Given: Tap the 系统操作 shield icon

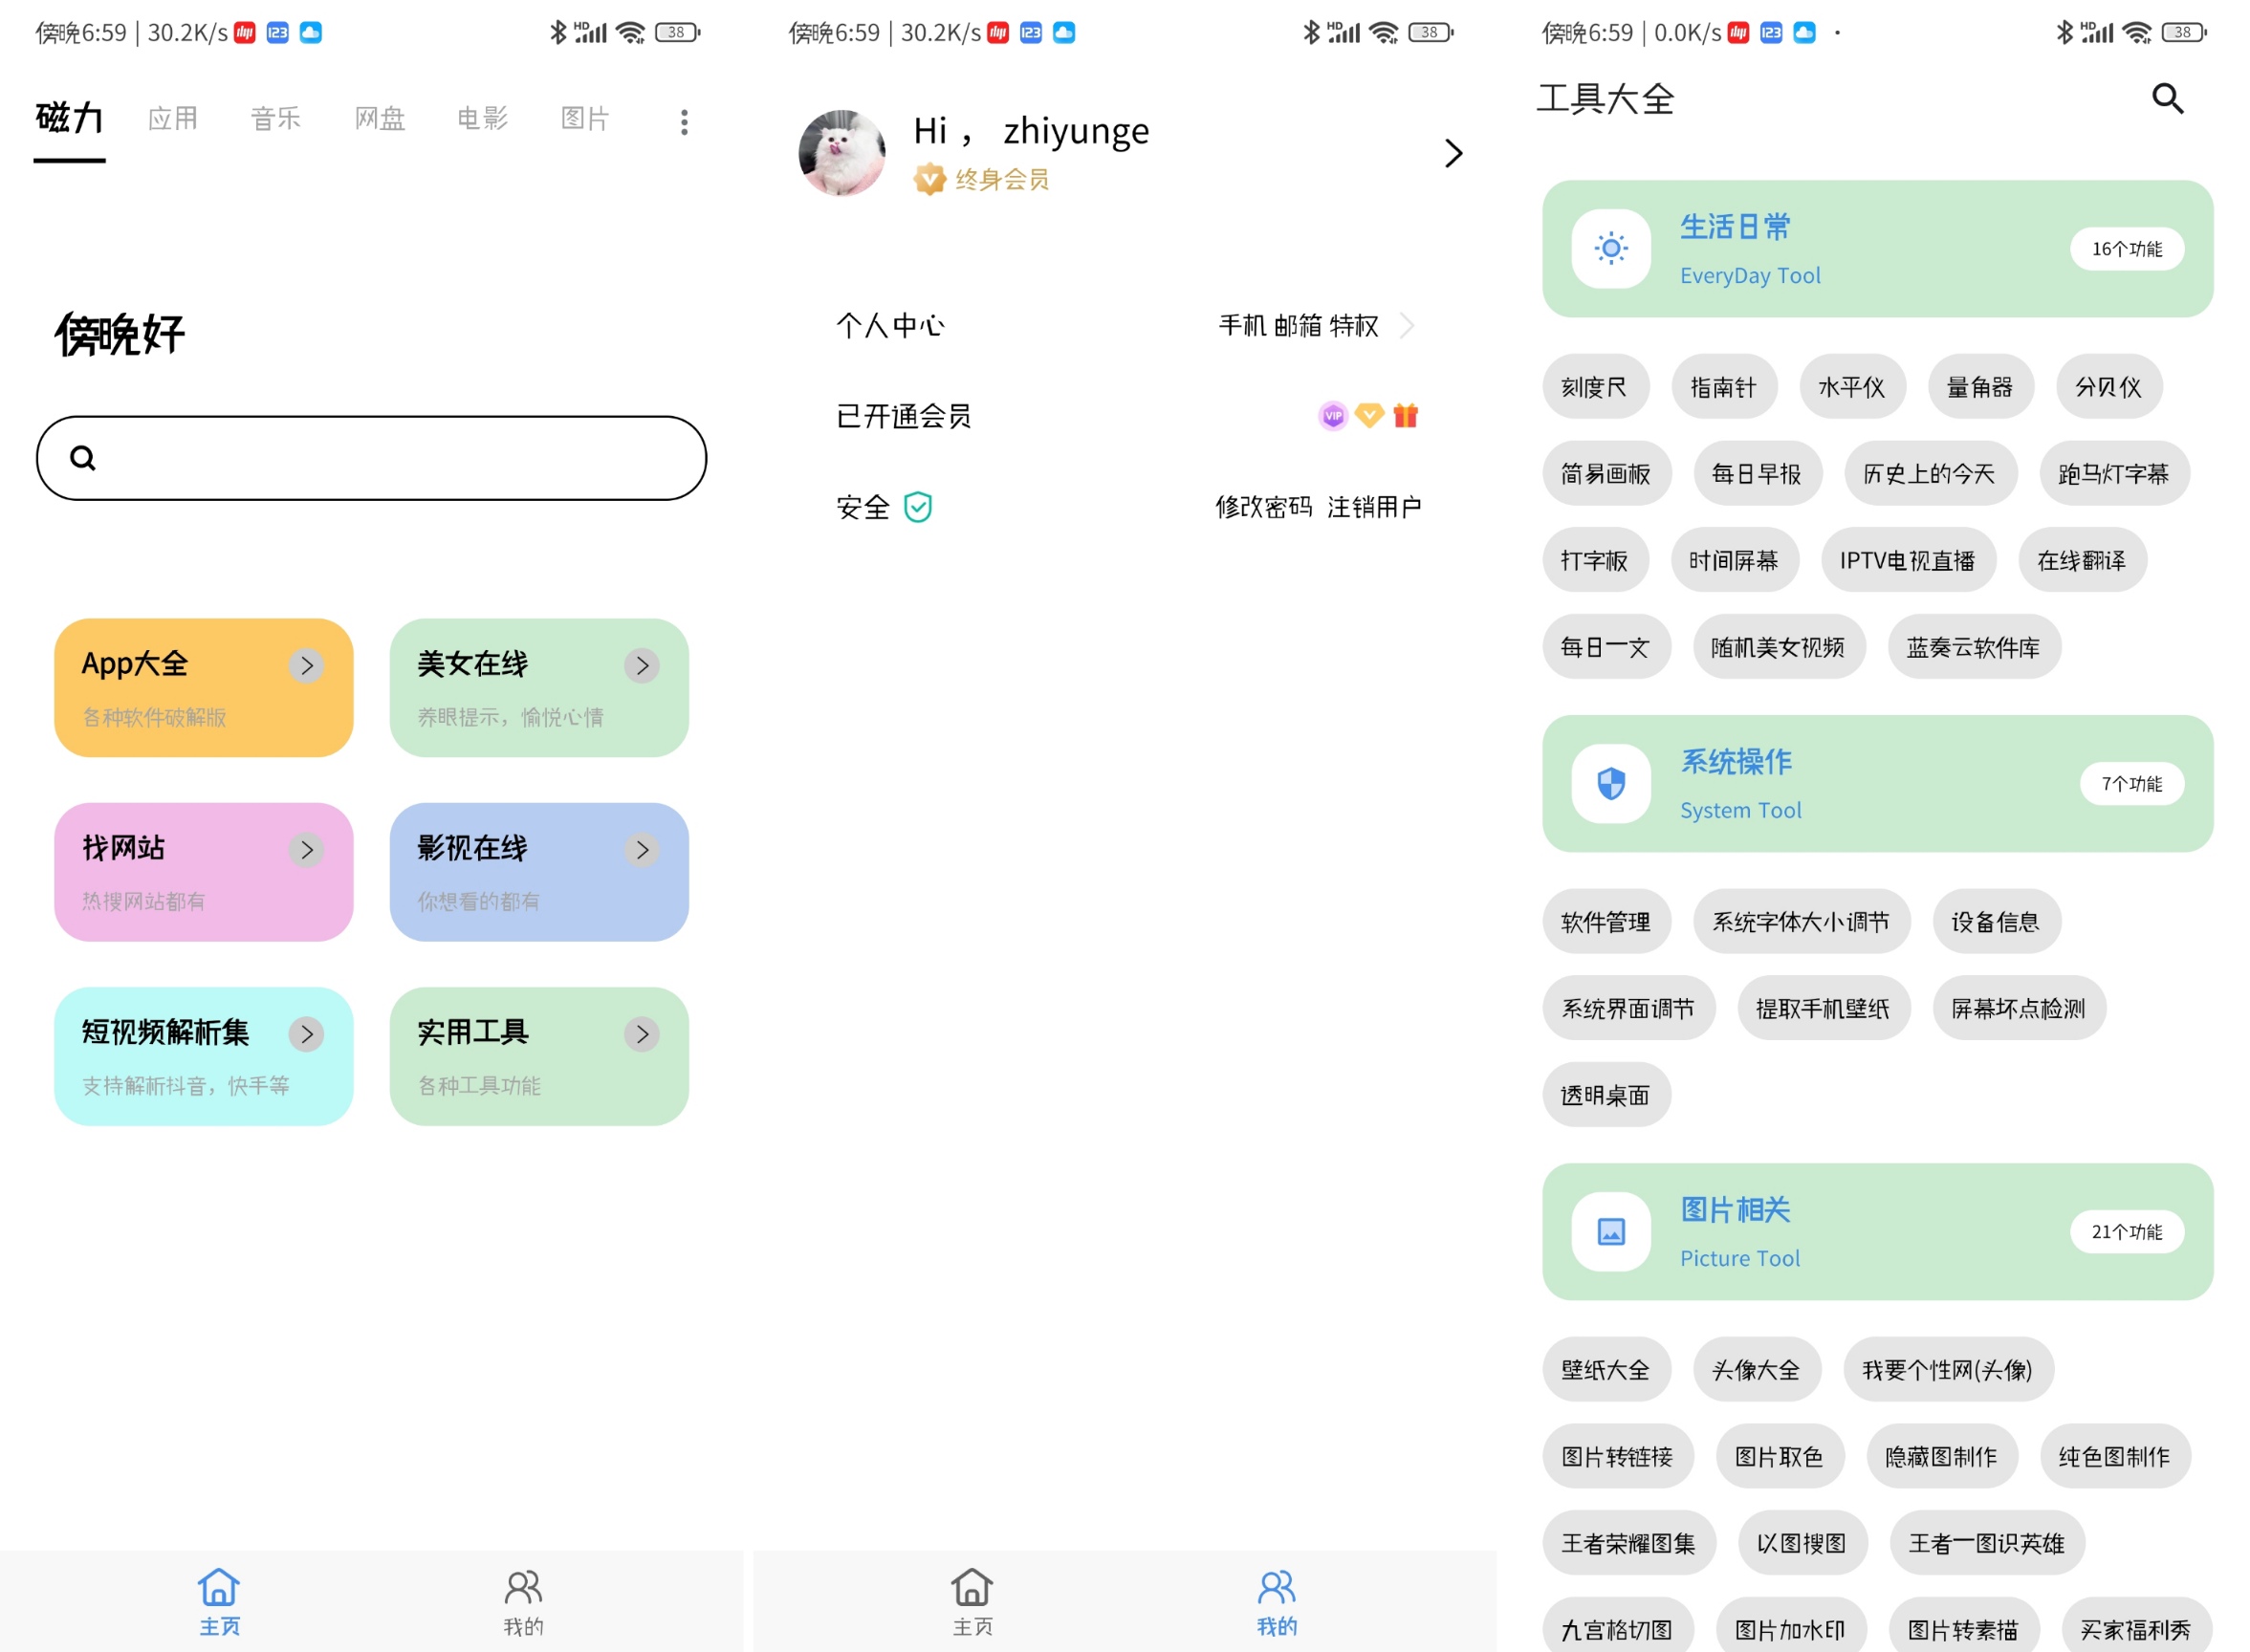Looking at the screenshot, I should (x=1610, y=784).
